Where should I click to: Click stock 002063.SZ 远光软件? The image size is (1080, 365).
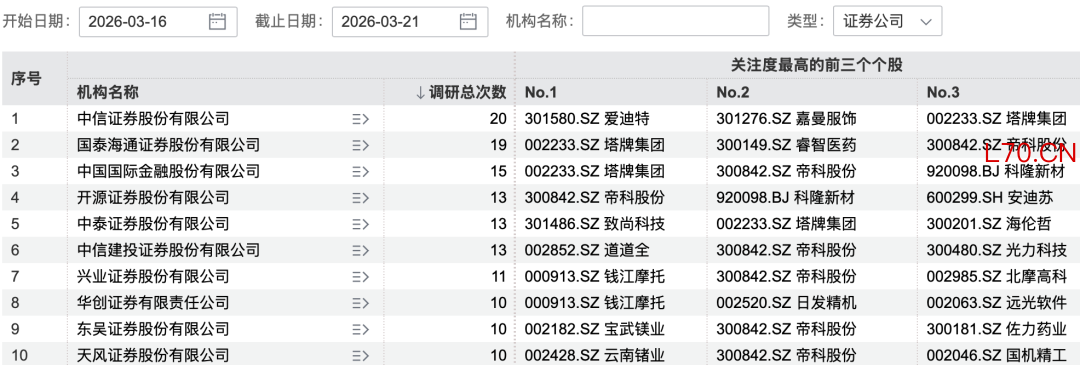(997, 304)
